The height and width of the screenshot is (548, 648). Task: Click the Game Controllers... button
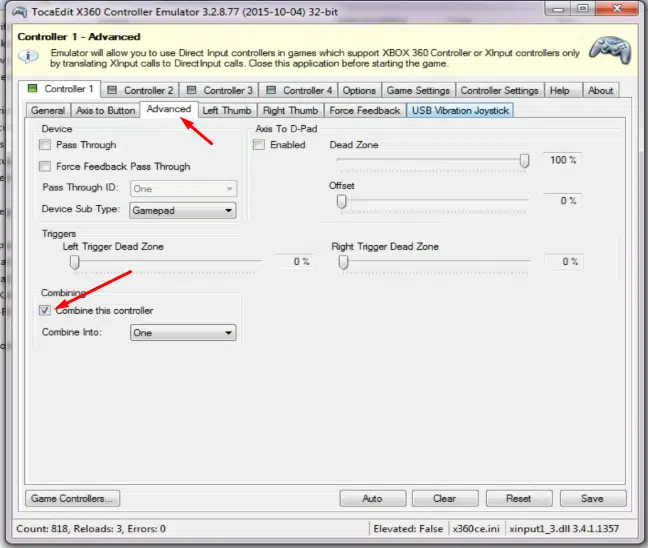72,498
